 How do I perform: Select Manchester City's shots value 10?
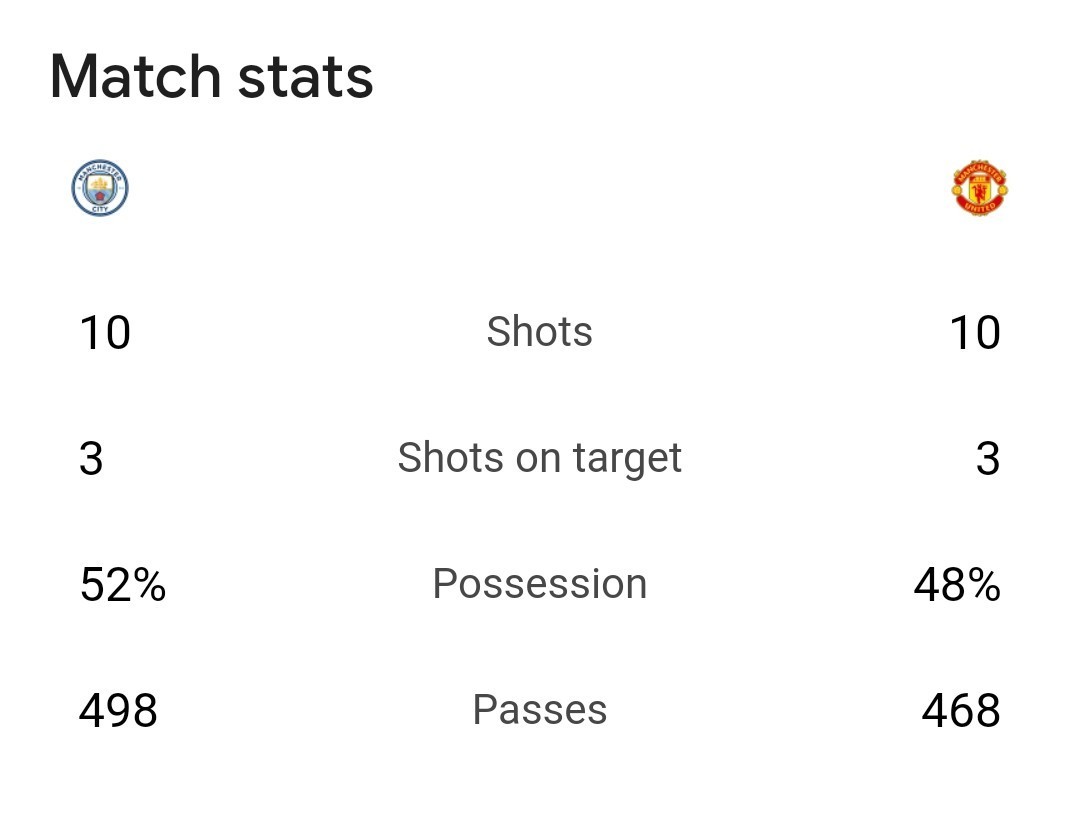click(x=105, y=333)
